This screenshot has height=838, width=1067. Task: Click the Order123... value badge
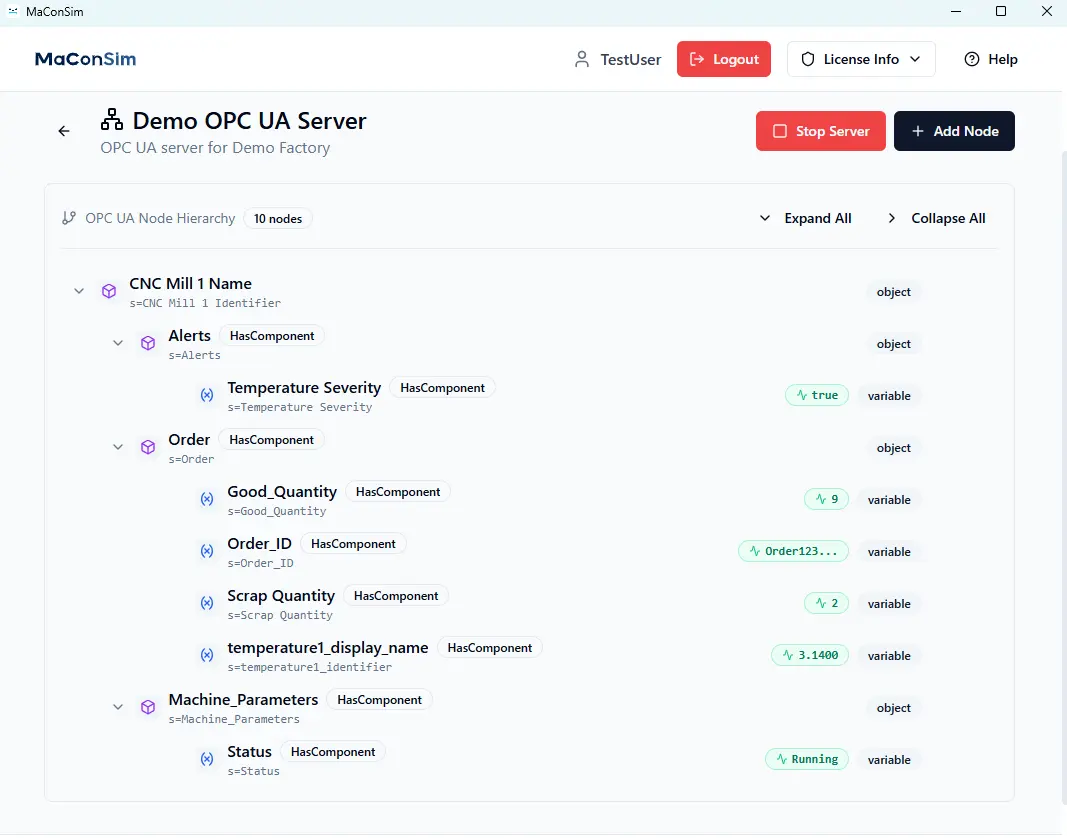[793, 551]
